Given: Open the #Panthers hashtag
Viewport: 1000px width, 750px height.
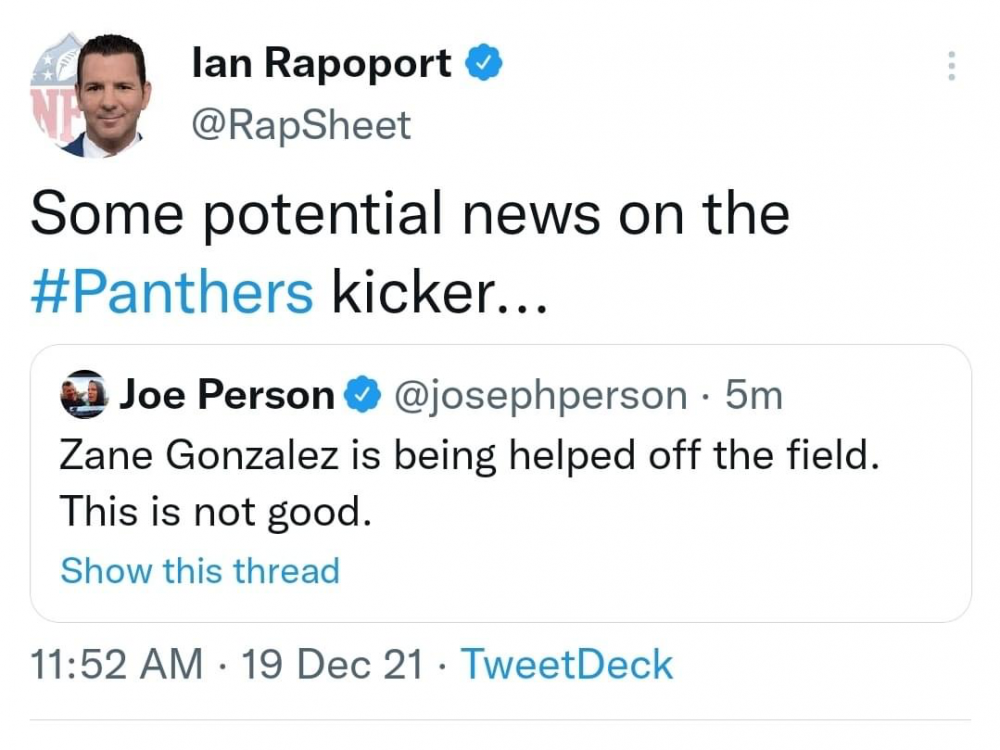Looking at the screenshot, I should [172, 291].
